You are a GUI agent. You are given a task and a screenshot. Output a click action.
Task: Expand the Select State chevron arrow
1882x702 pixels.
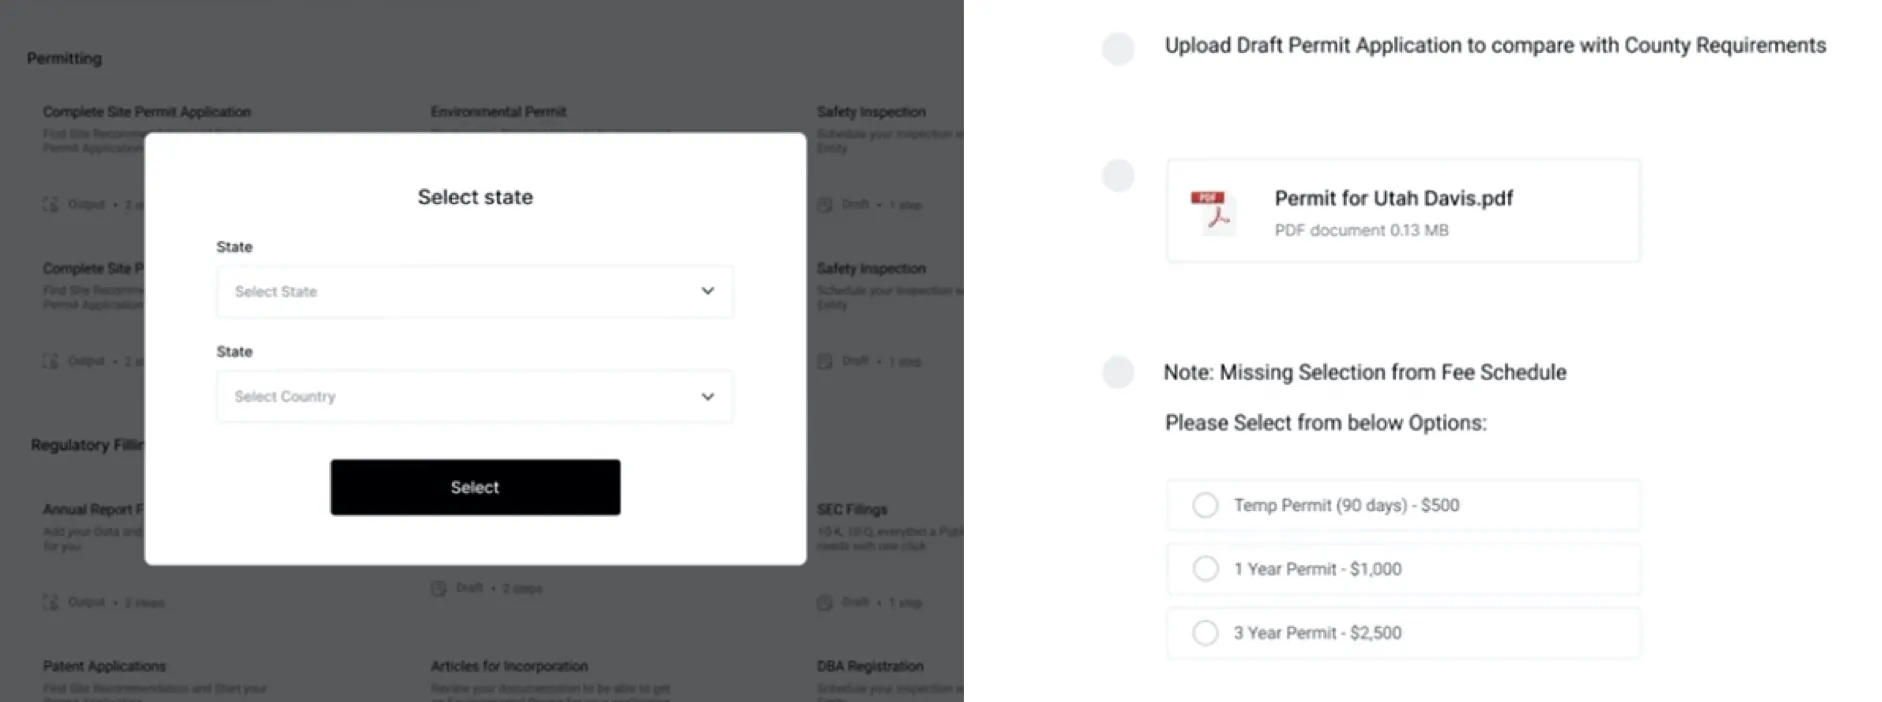coord(708,291)
